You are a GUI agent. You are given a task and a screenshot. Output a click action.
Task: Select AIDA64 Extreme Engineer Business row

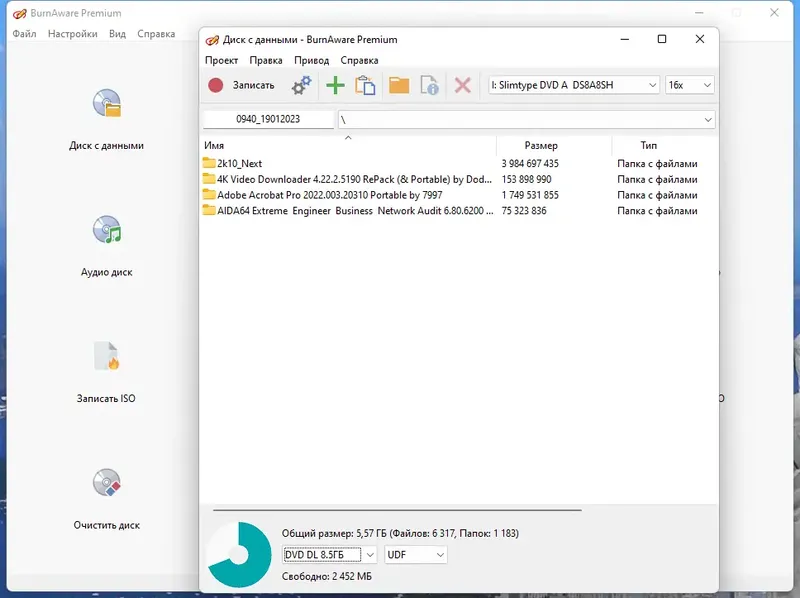[459, 211]
